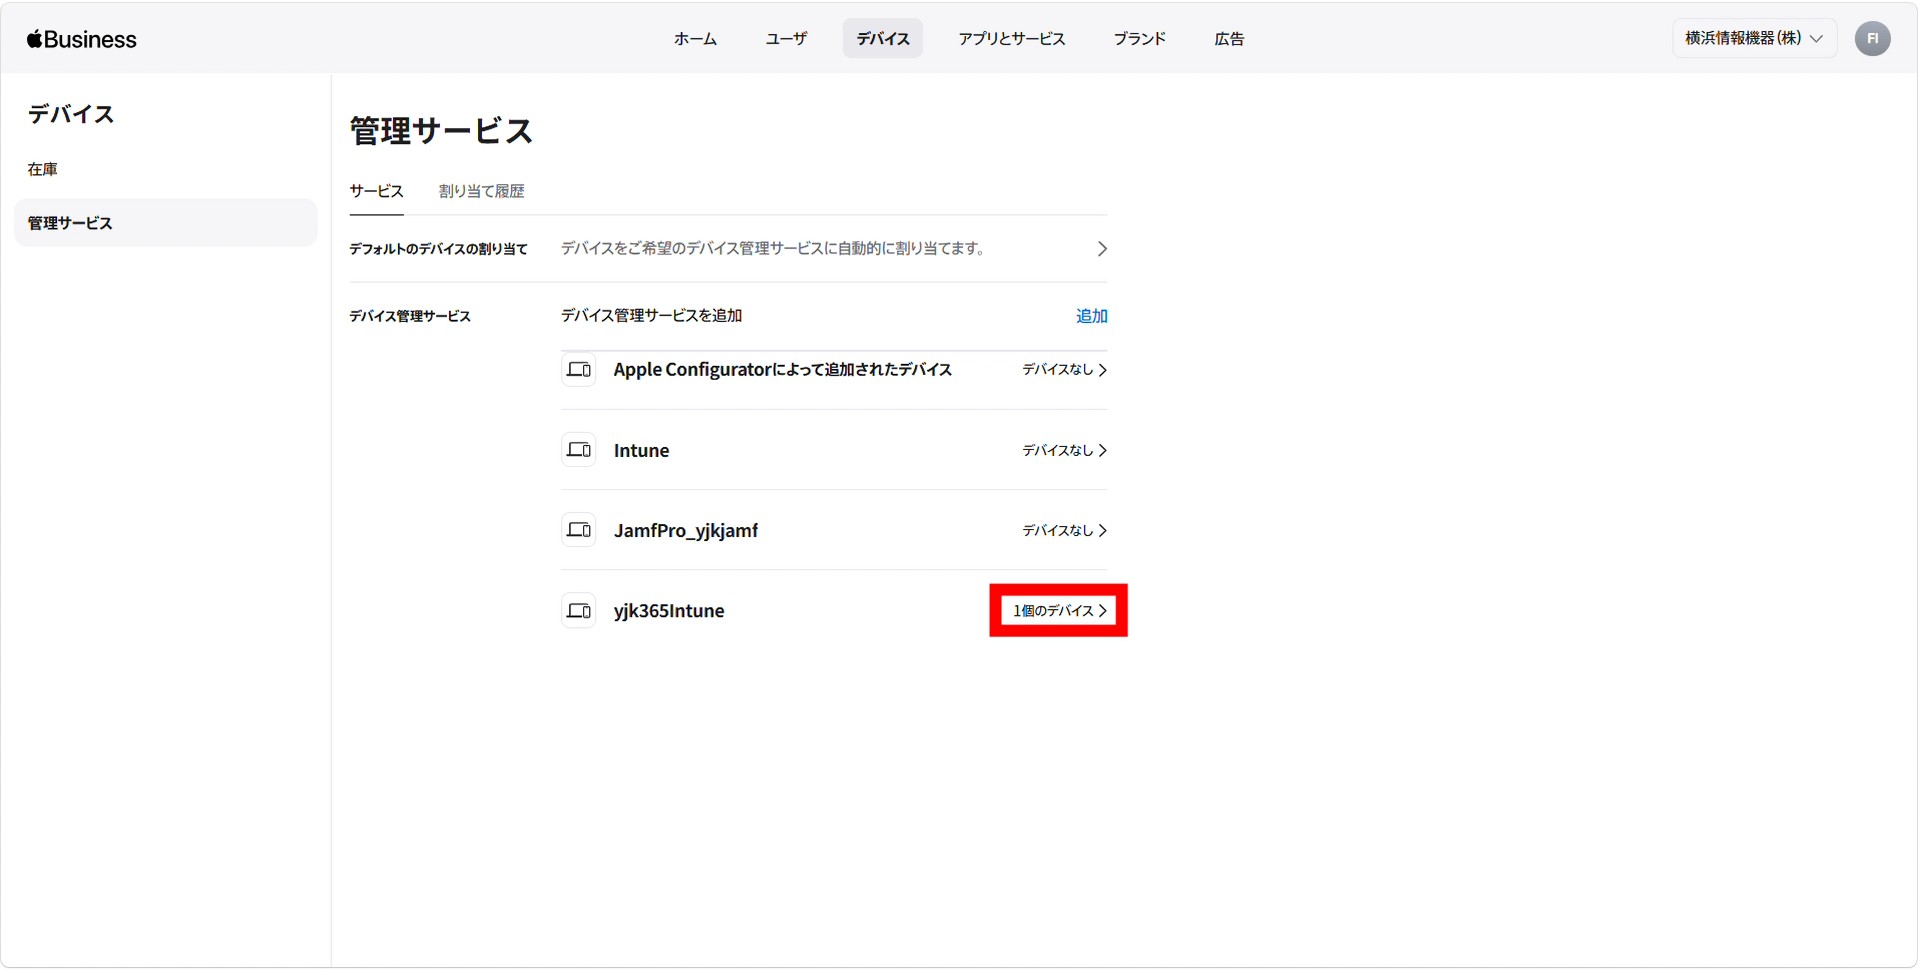Open the Apple Configuratorによって追加されたデバイス entry
1918x971 pixels.
click(782, 370)
